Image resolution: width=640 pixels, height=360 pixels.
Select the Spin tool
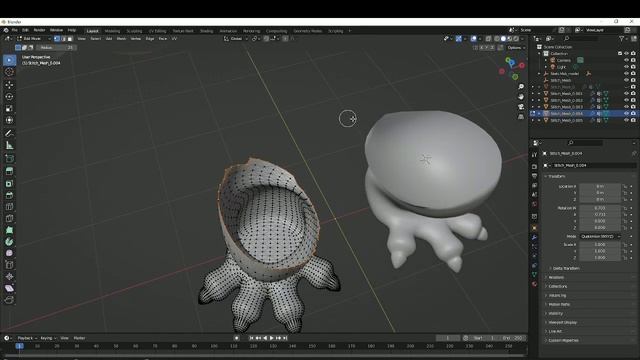(9, 242)
